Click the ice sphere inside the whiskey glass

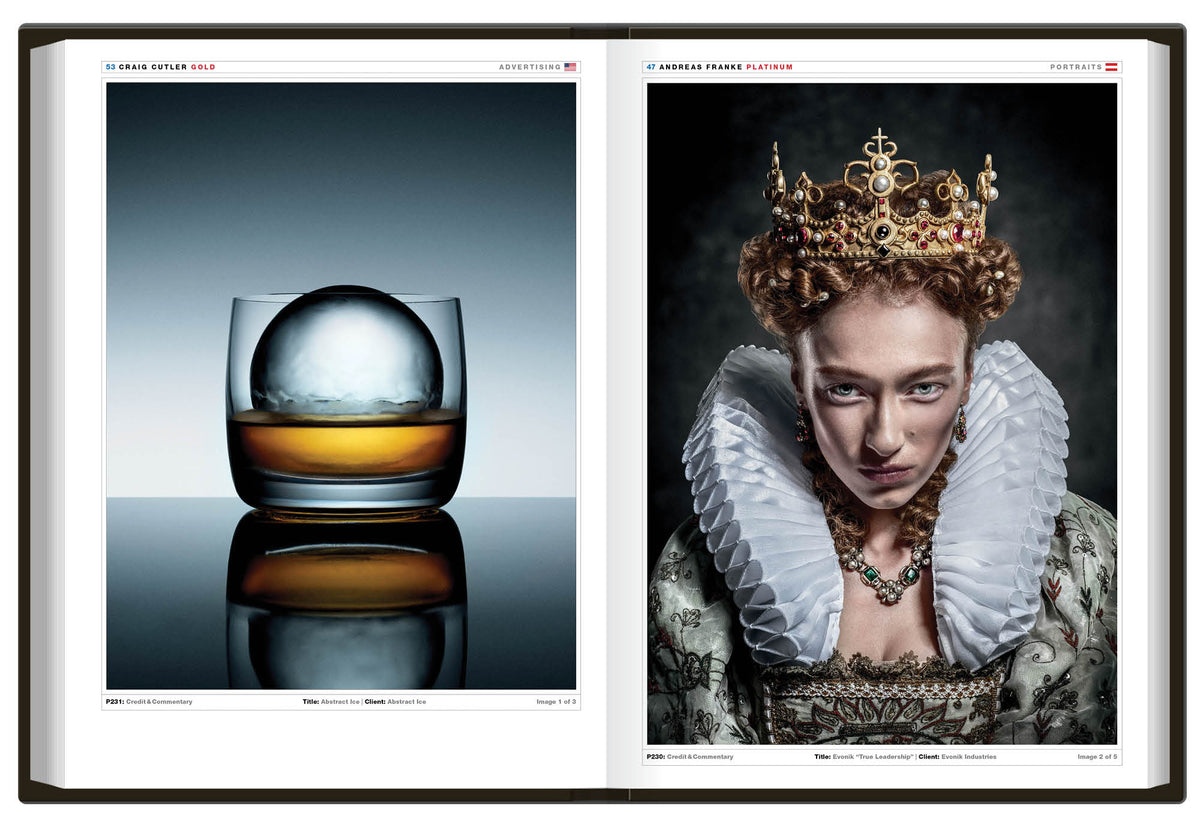(346, 350)
